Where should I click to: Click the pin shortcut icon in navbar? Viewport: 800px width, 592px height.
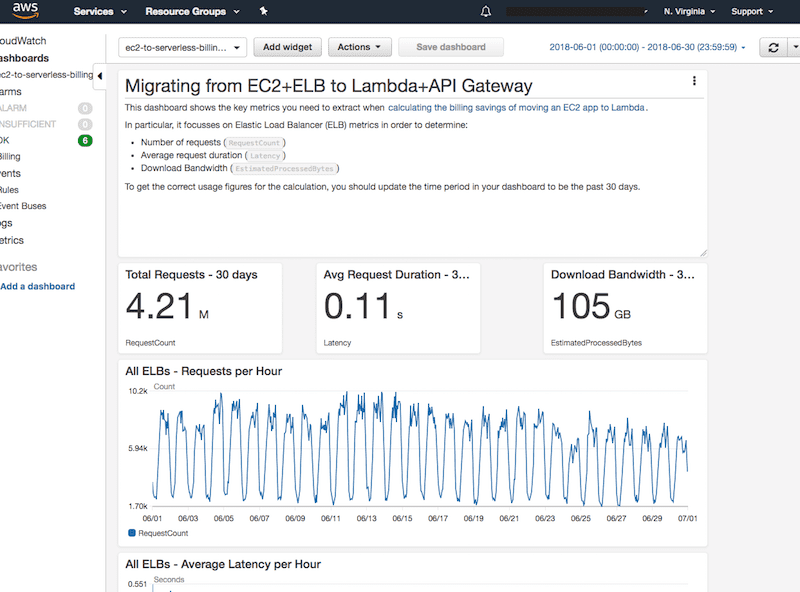pos(263,12)
